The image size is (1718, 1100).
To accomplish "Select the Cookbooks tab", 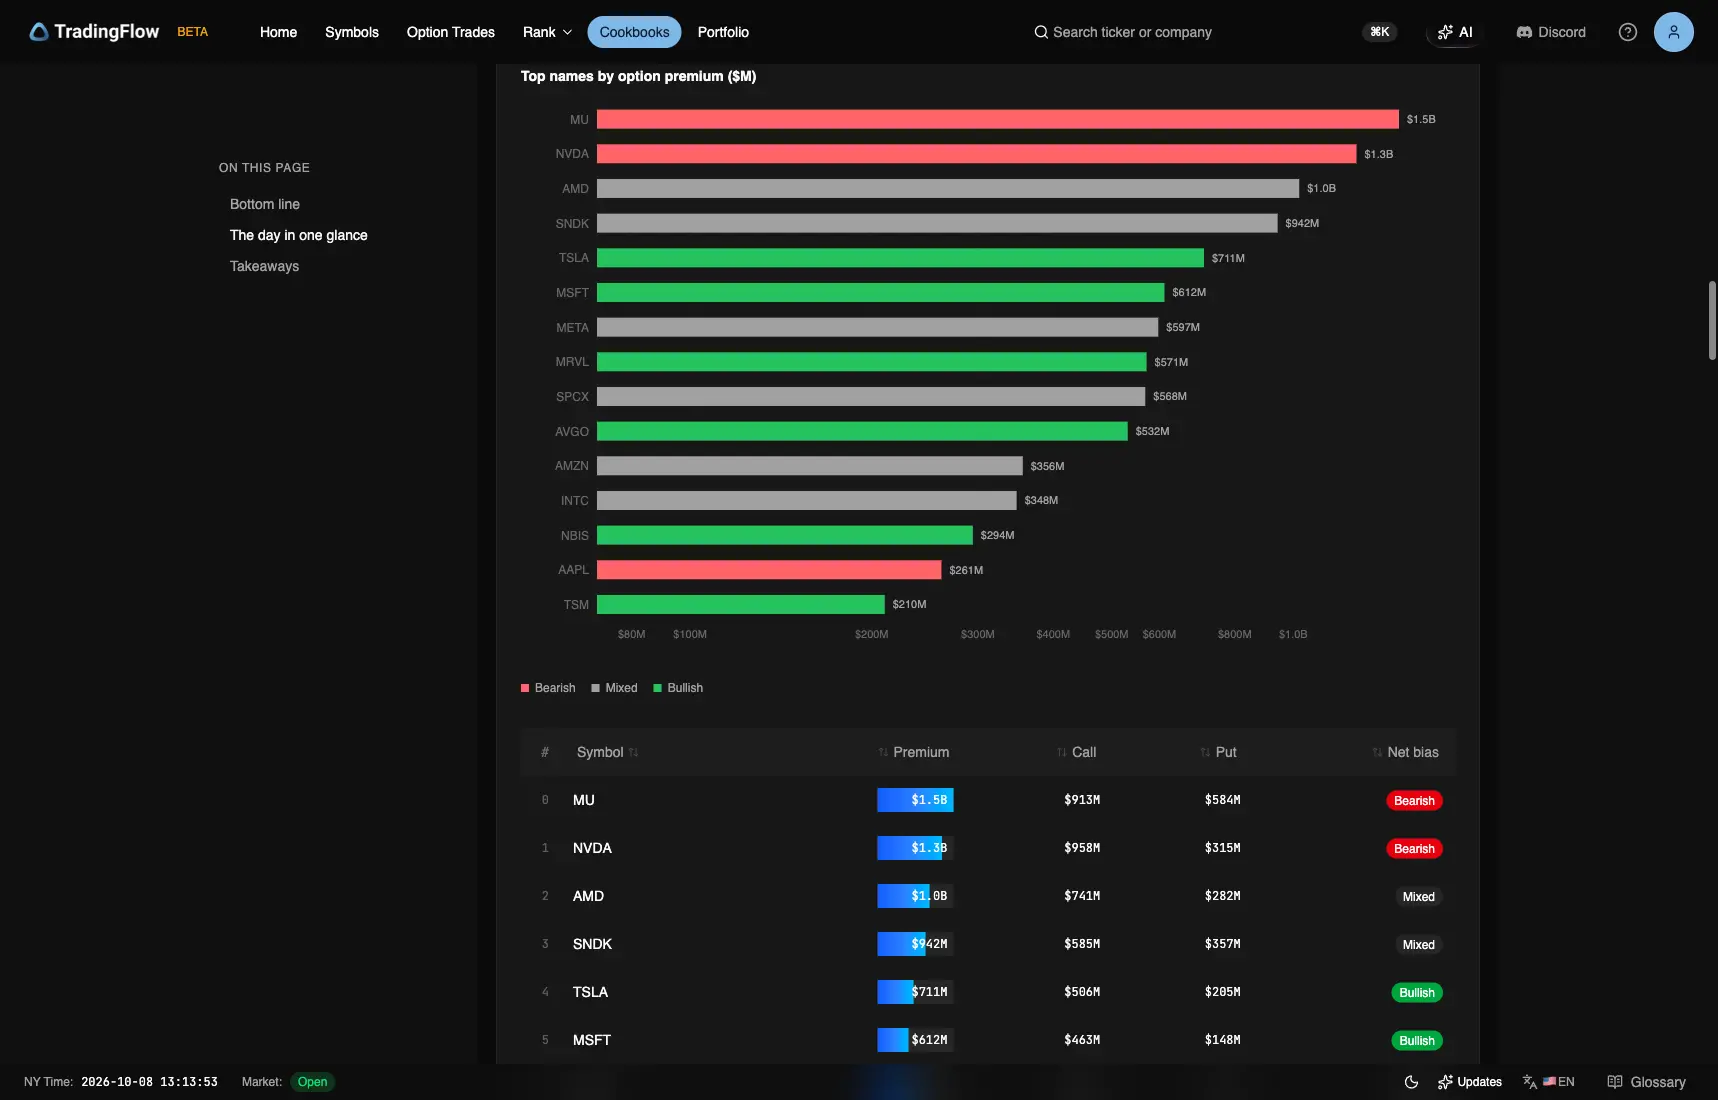I will click(634, 32).
